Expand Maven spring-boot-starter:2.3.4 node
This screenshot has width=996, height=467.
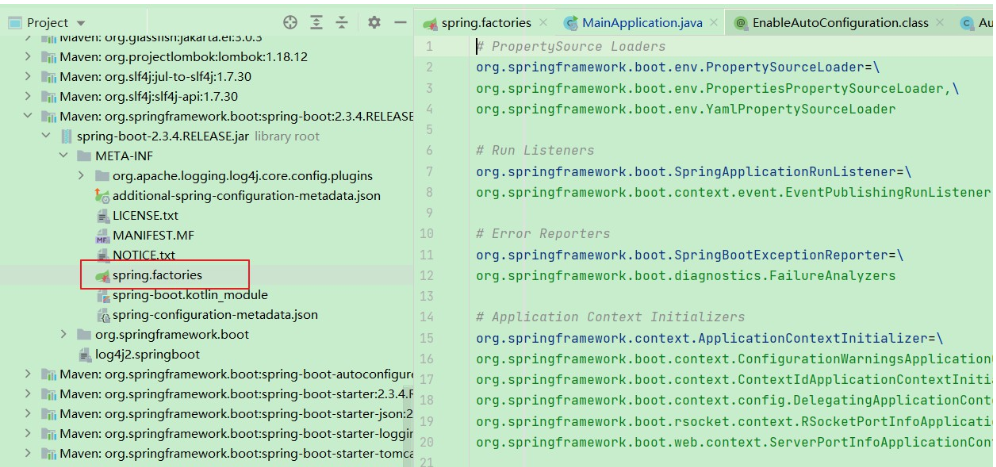27,394
